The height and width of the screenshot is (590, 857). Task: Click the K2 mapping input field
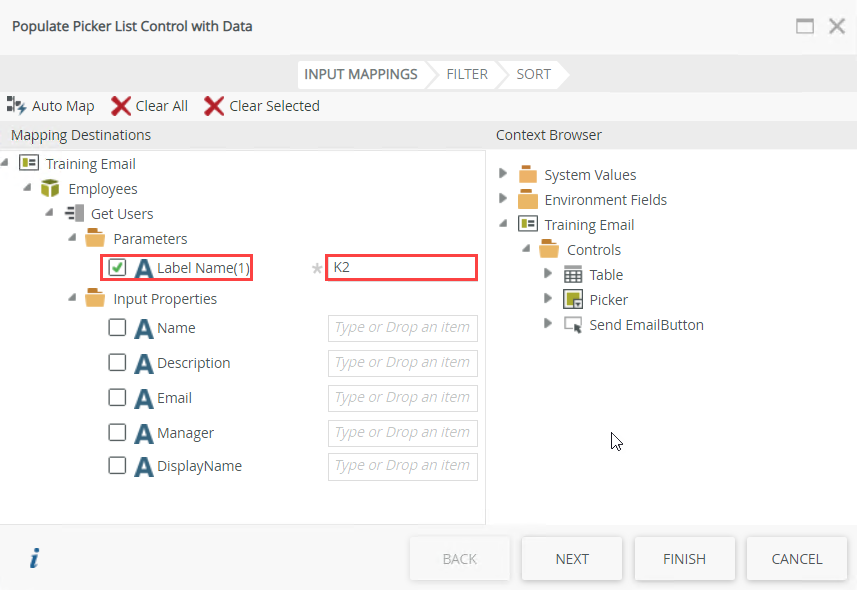[400, 266]
